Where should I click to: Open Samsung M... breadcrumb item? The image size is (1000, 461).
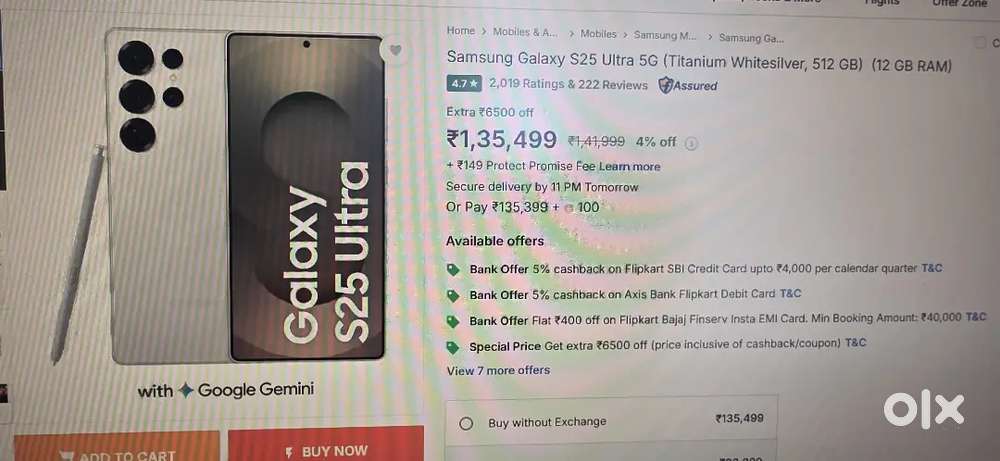665,35
